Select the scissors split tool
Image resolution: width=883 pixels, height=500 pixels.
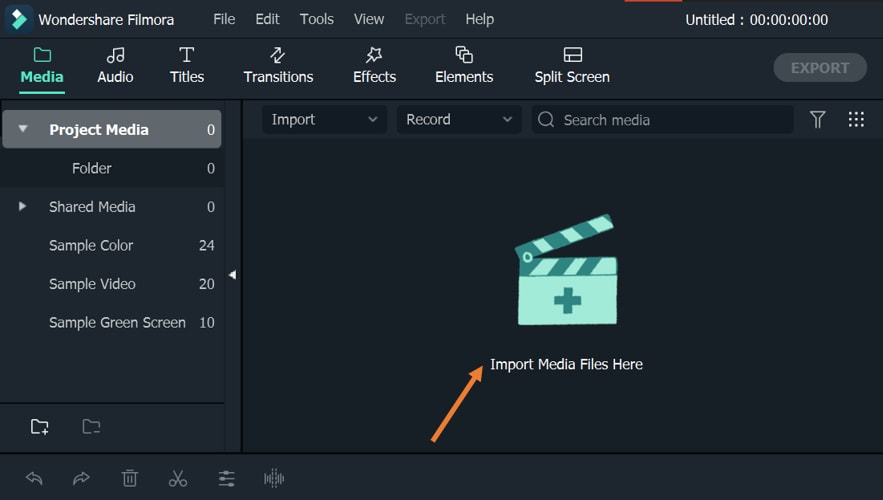[178, 479]
